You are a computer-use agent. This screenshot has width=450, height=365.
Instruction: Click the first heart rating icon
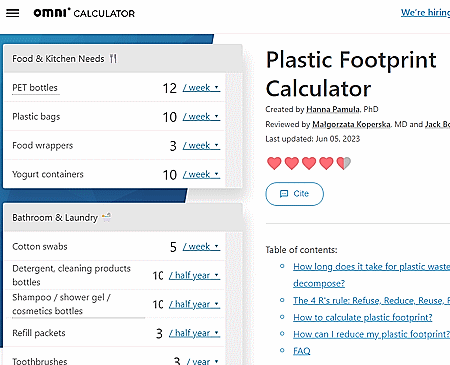click(274, 163)
